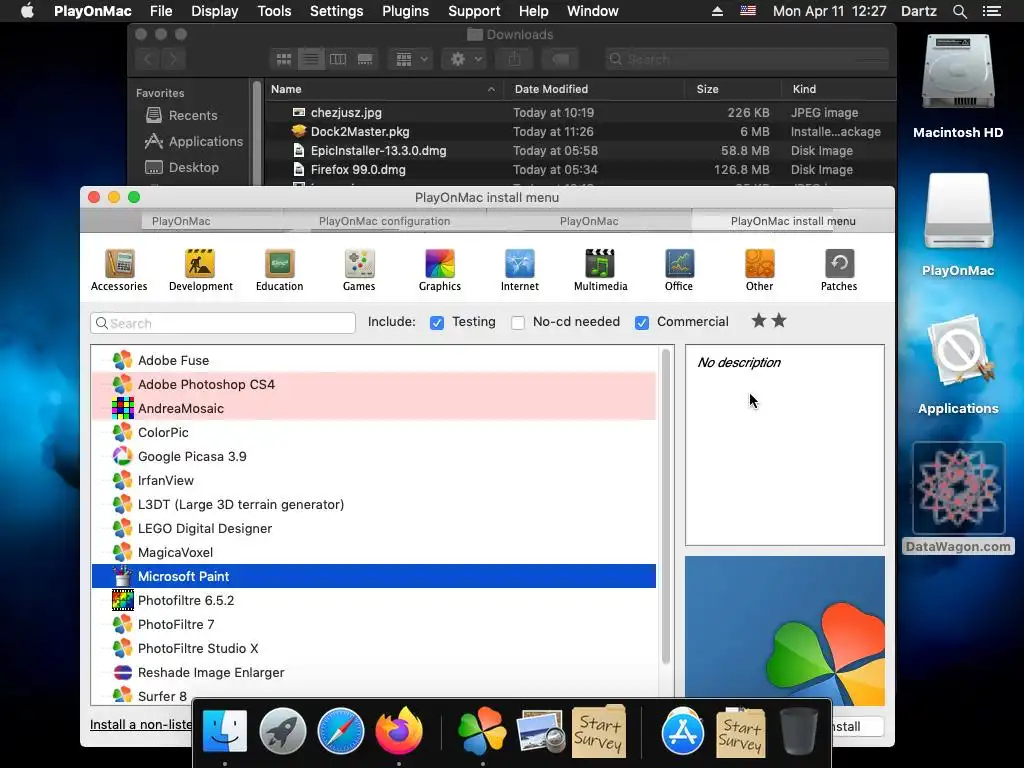Open Notification Center icon in menu bar
This screenshot has height=768, width=1024.
tap(991, 11)
